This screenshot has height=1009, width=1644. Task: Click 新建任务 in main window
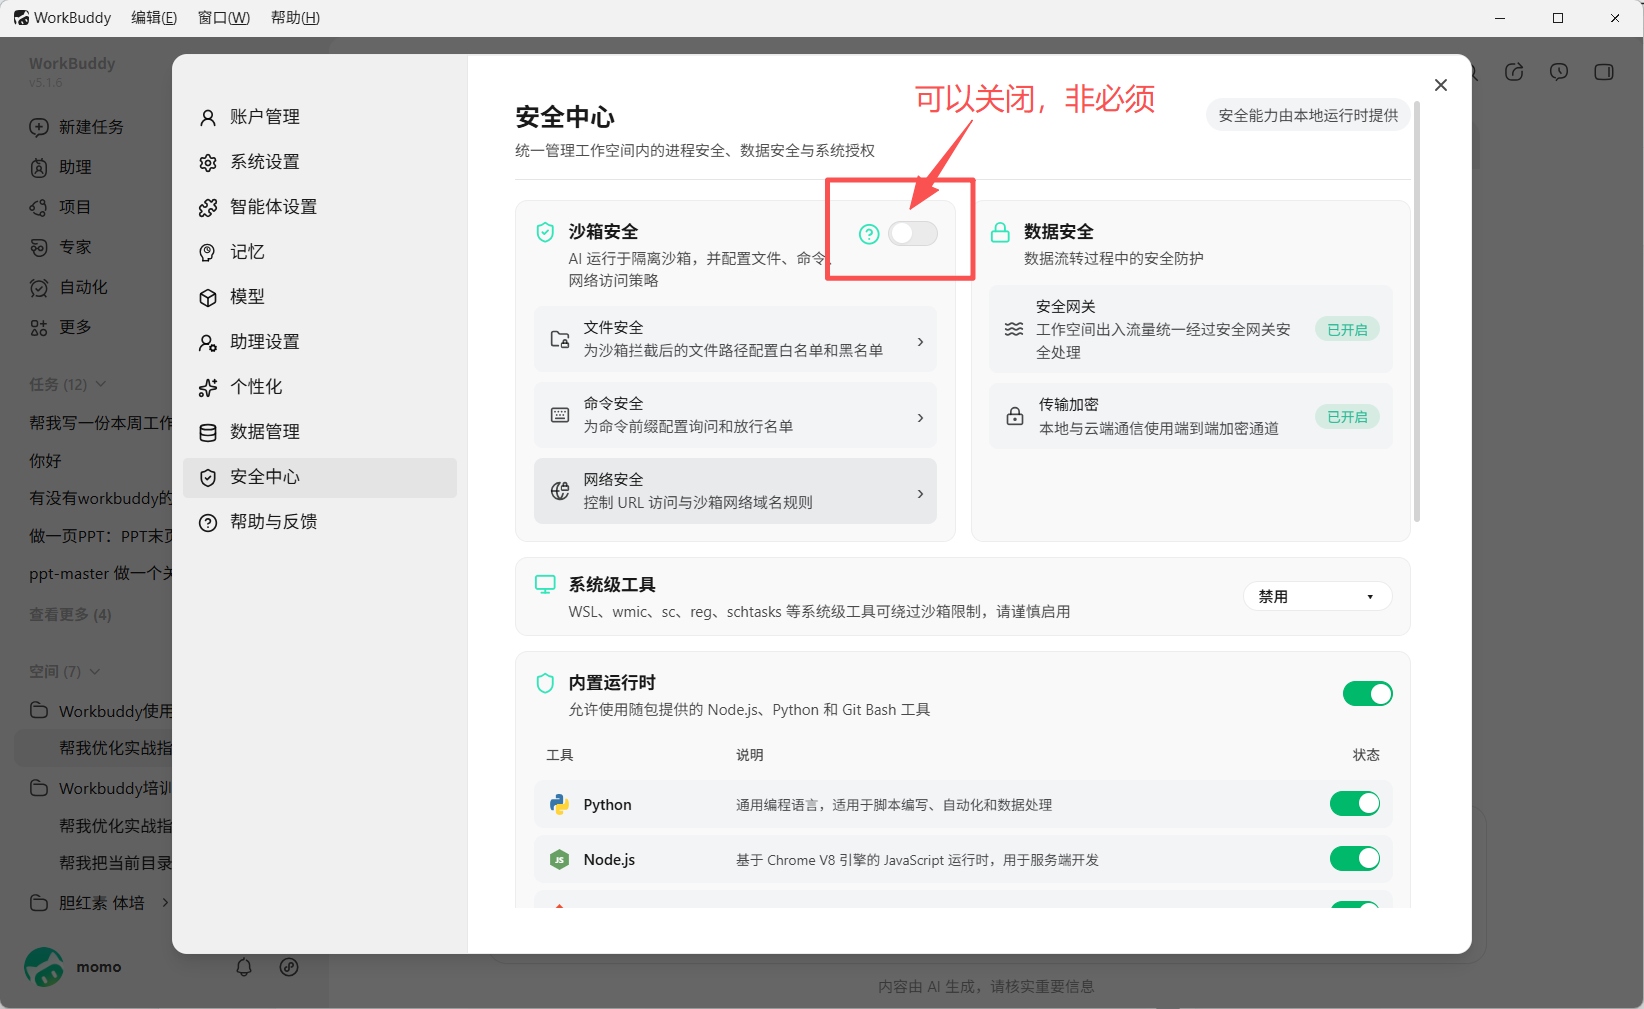tap(77, 127)
